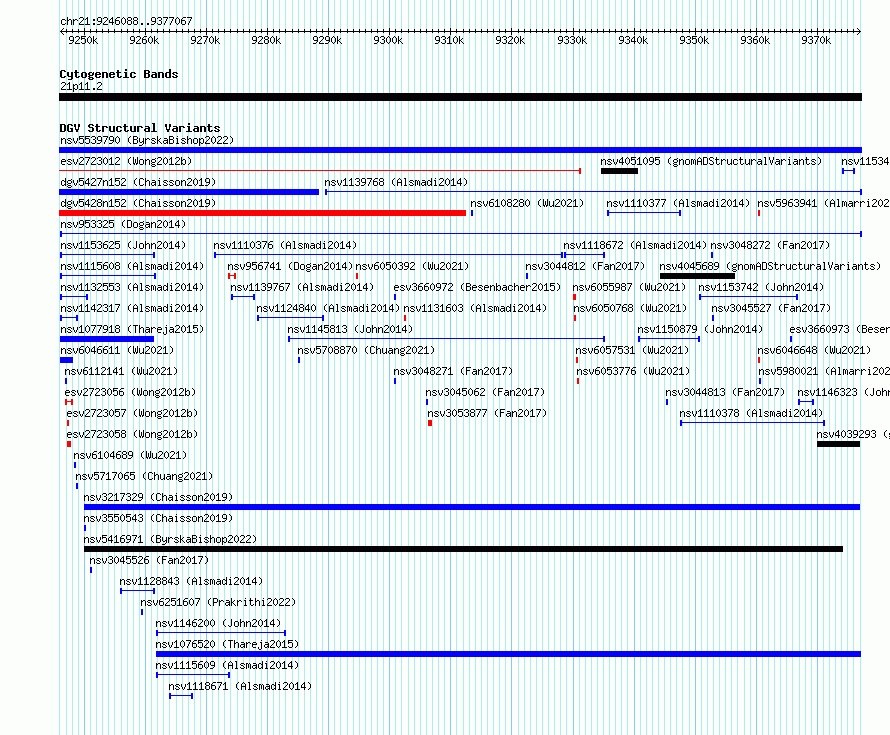Select esv2723058 (Wong2012b) label
The image size is (890, 735).
coord(132,434)
